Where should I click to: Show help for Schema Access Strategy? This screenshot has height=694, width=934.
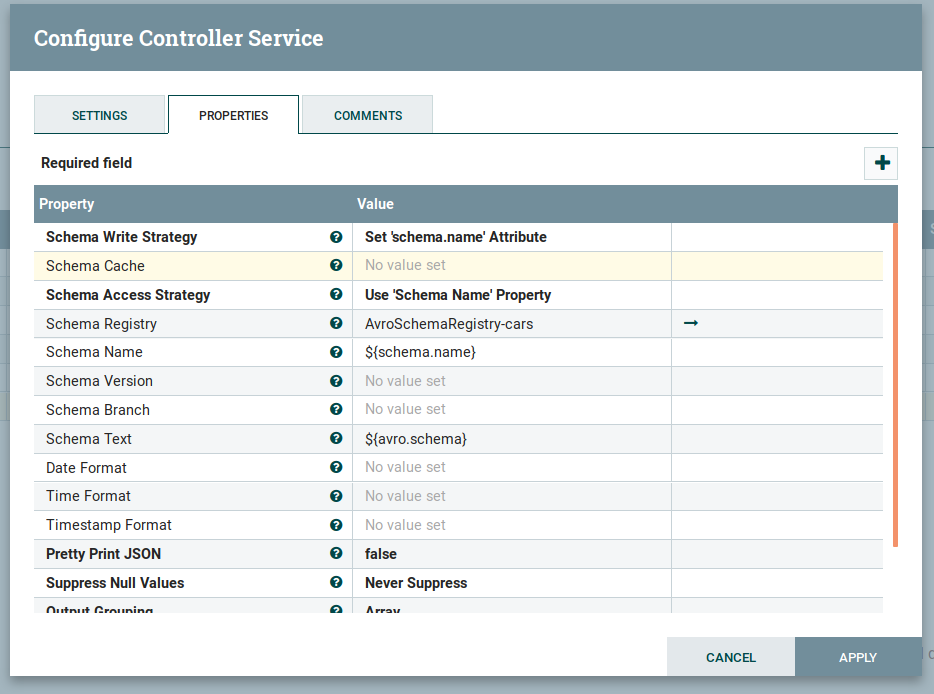click(x=336, y=295)
